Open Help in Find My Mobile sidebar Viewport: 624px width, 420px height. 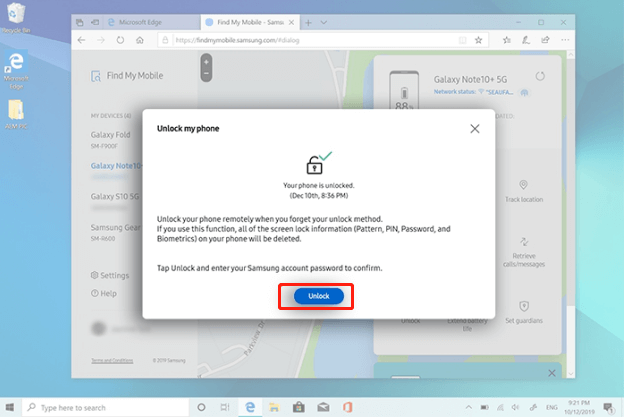click(x=104, y=293)
